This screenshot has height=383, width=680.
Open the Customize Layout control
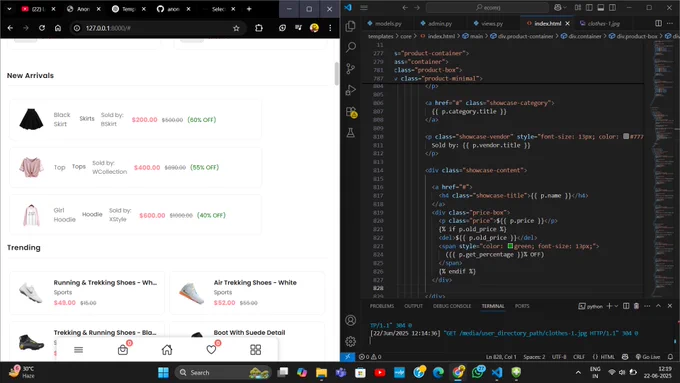pyautogui.click(x=578, y=7)
